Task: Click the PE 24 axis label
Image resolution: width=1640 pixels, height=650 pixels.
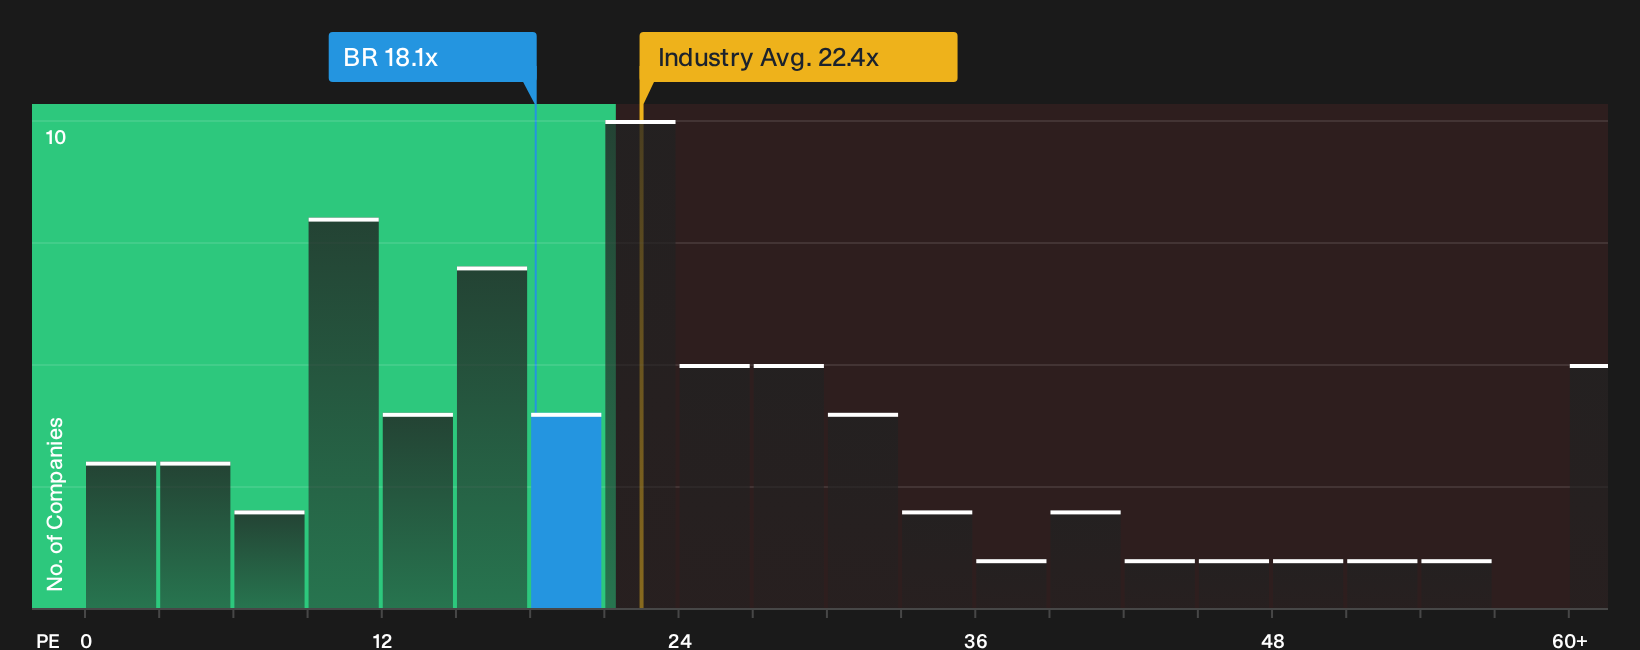Action: 679,640
